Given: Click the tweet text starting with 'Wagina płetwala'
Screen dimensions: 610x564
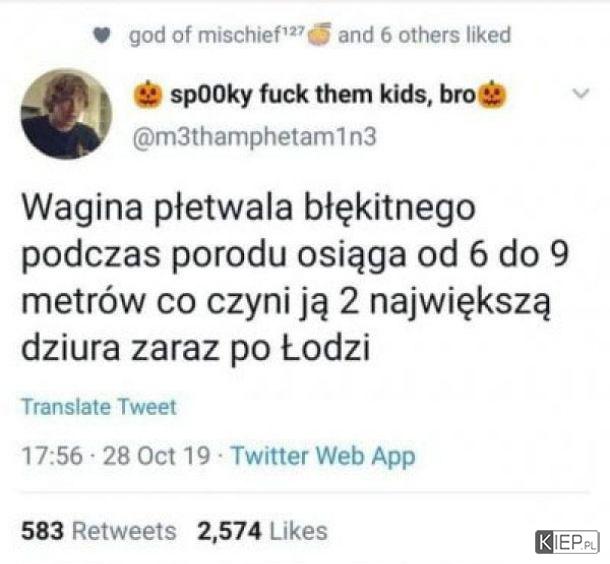Looking at the screenshot, I should 296,277.
